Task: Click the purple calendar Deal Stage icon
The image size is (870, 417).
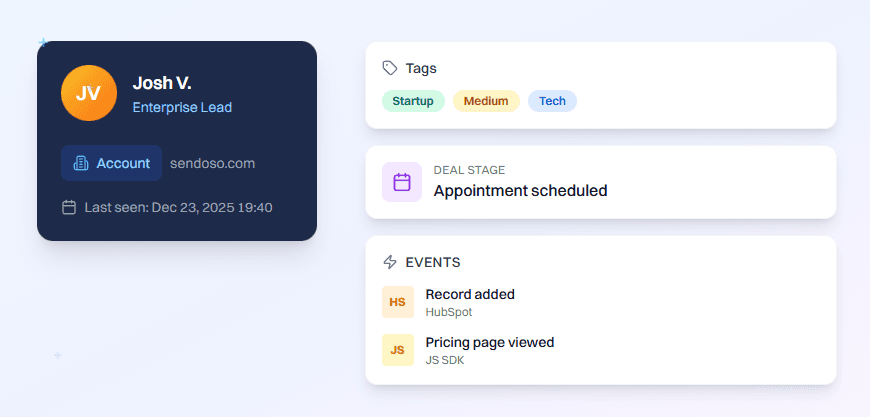Action: [x=402, y=182]
